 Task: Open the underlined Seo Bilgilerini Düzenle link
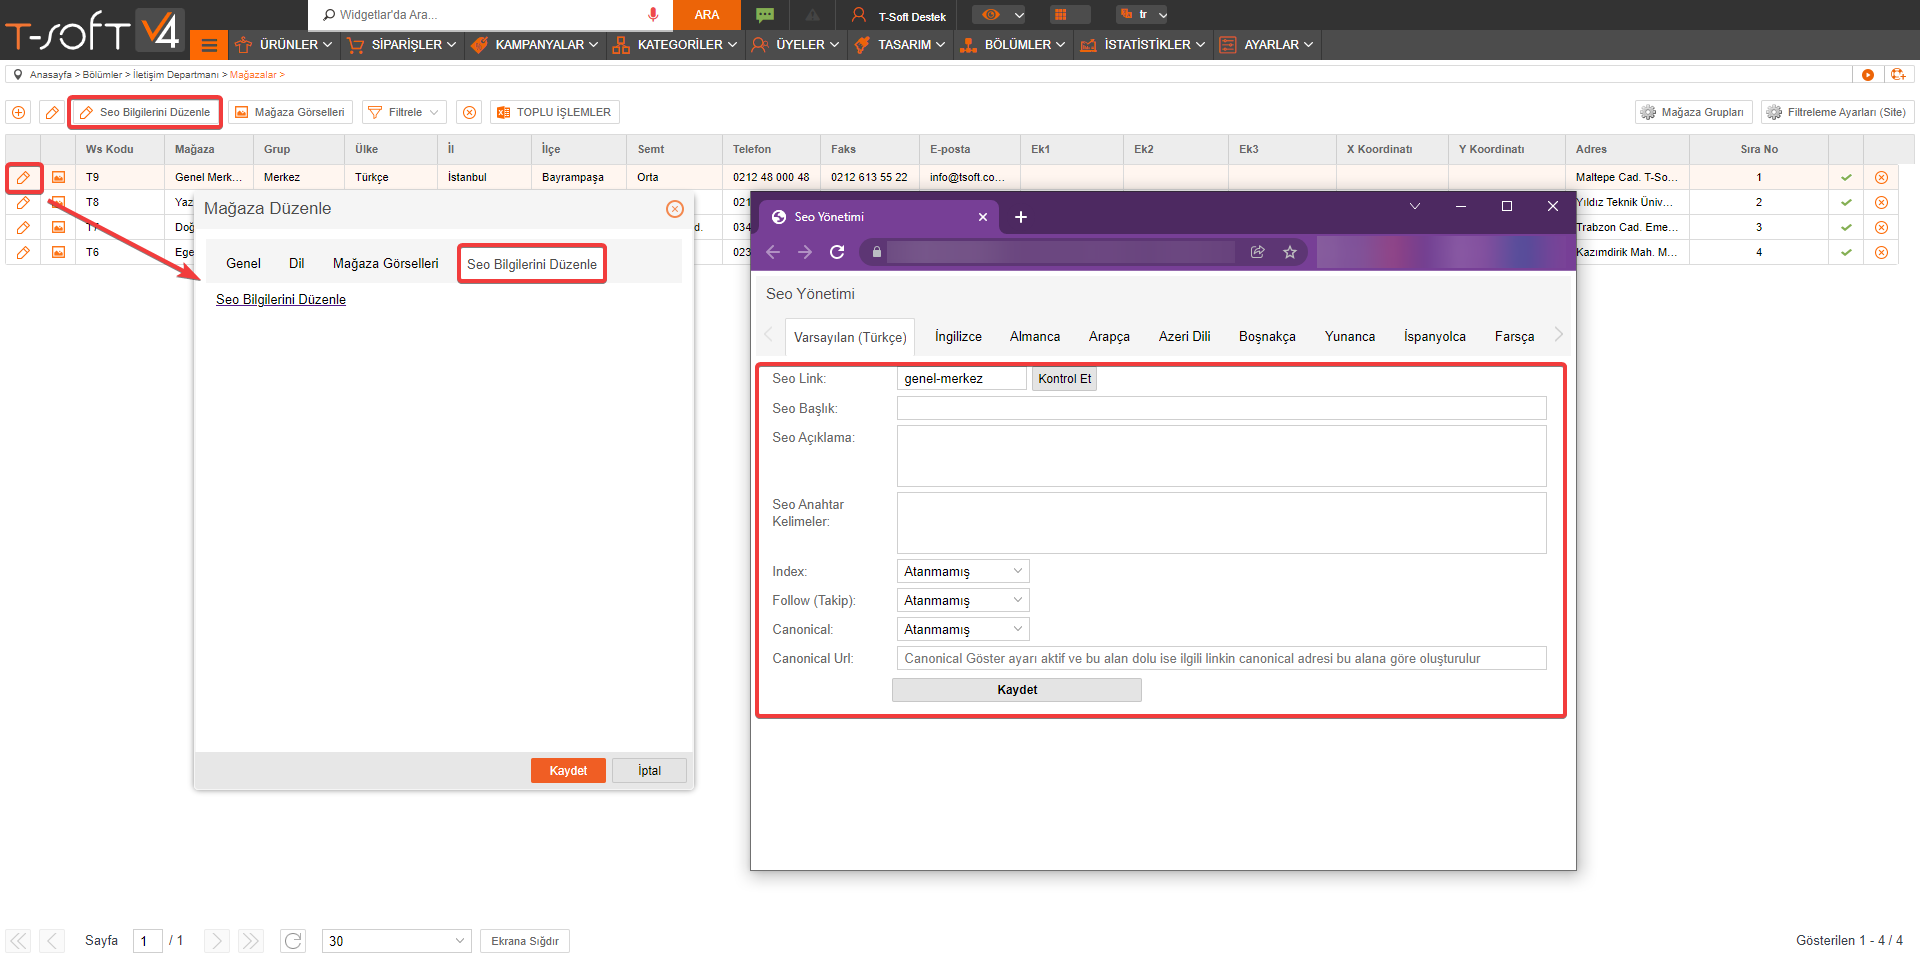click(281, 299)
